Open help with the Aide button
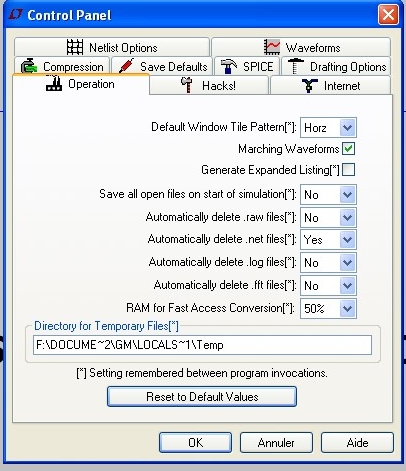 [357, 442]
